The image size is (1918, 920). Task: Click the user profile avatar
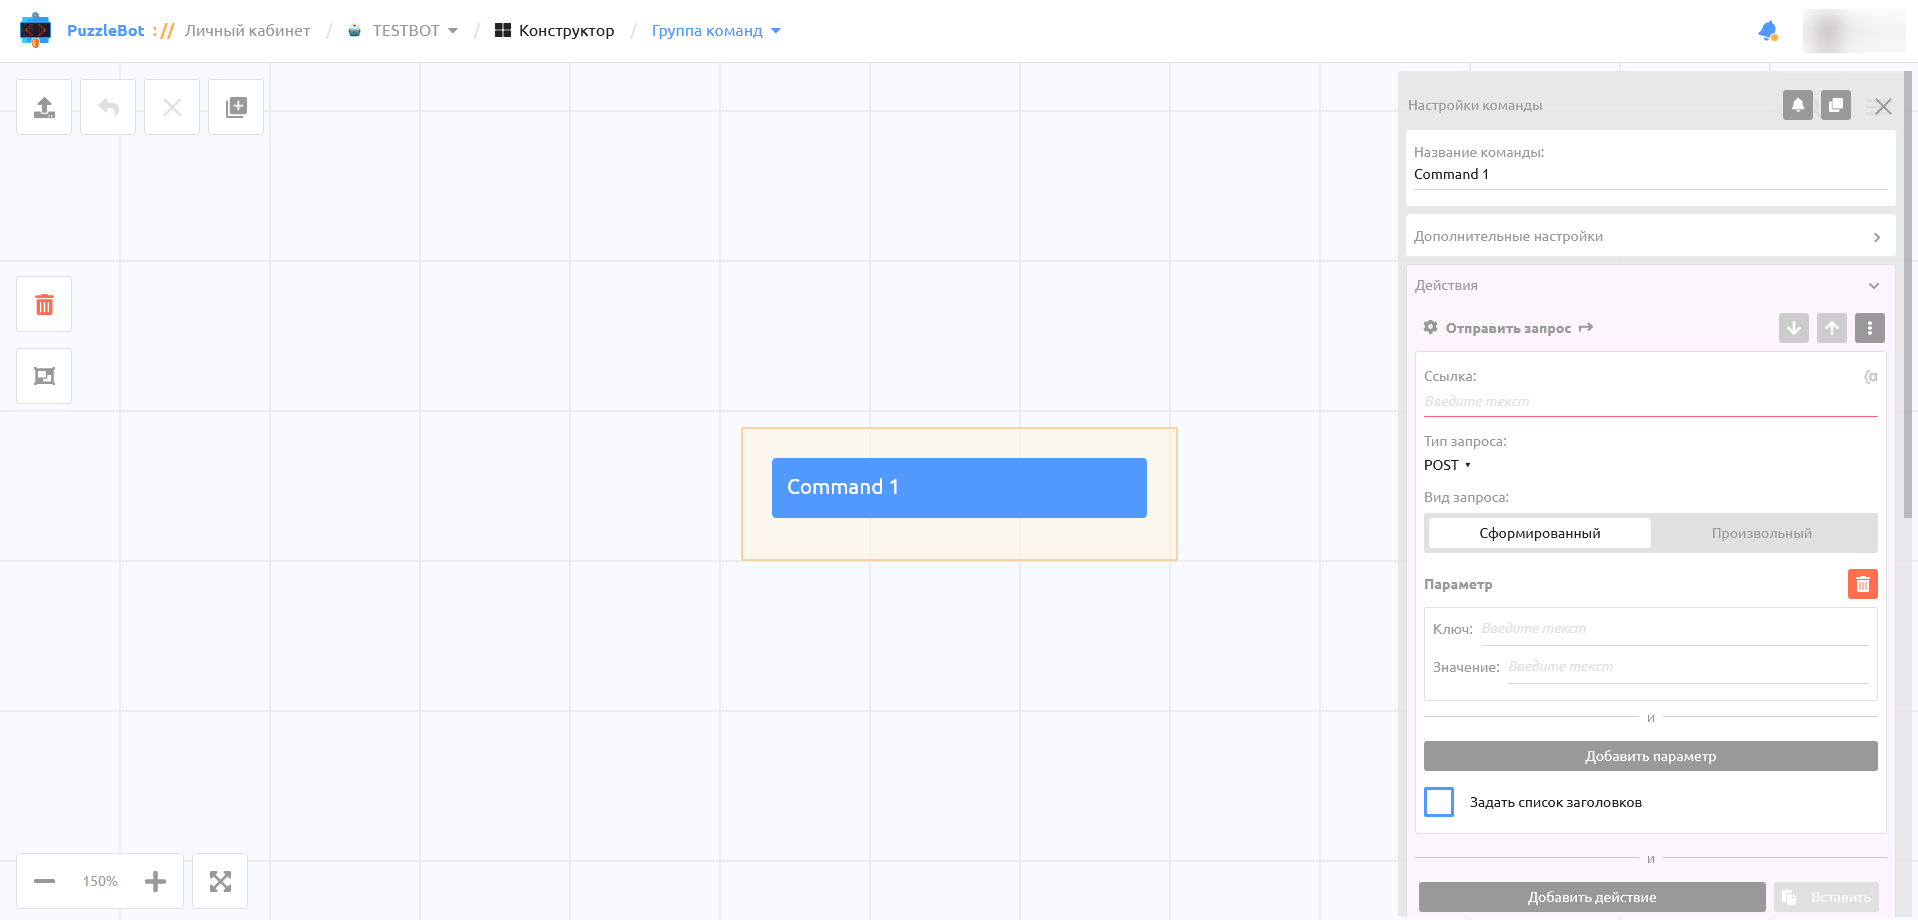pos(1853,31)
